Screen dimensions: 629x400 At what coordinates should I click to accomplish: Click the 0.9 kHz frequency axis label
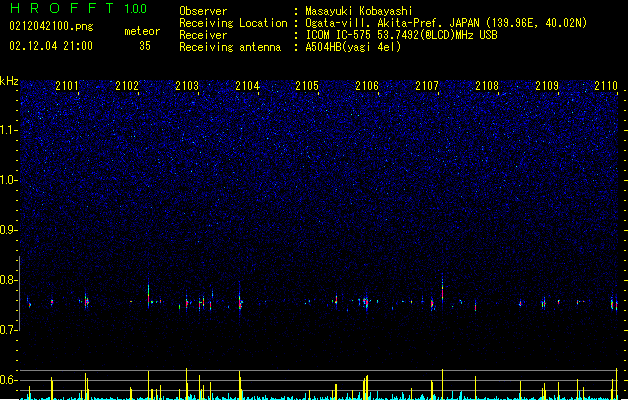tap(9, 230)
